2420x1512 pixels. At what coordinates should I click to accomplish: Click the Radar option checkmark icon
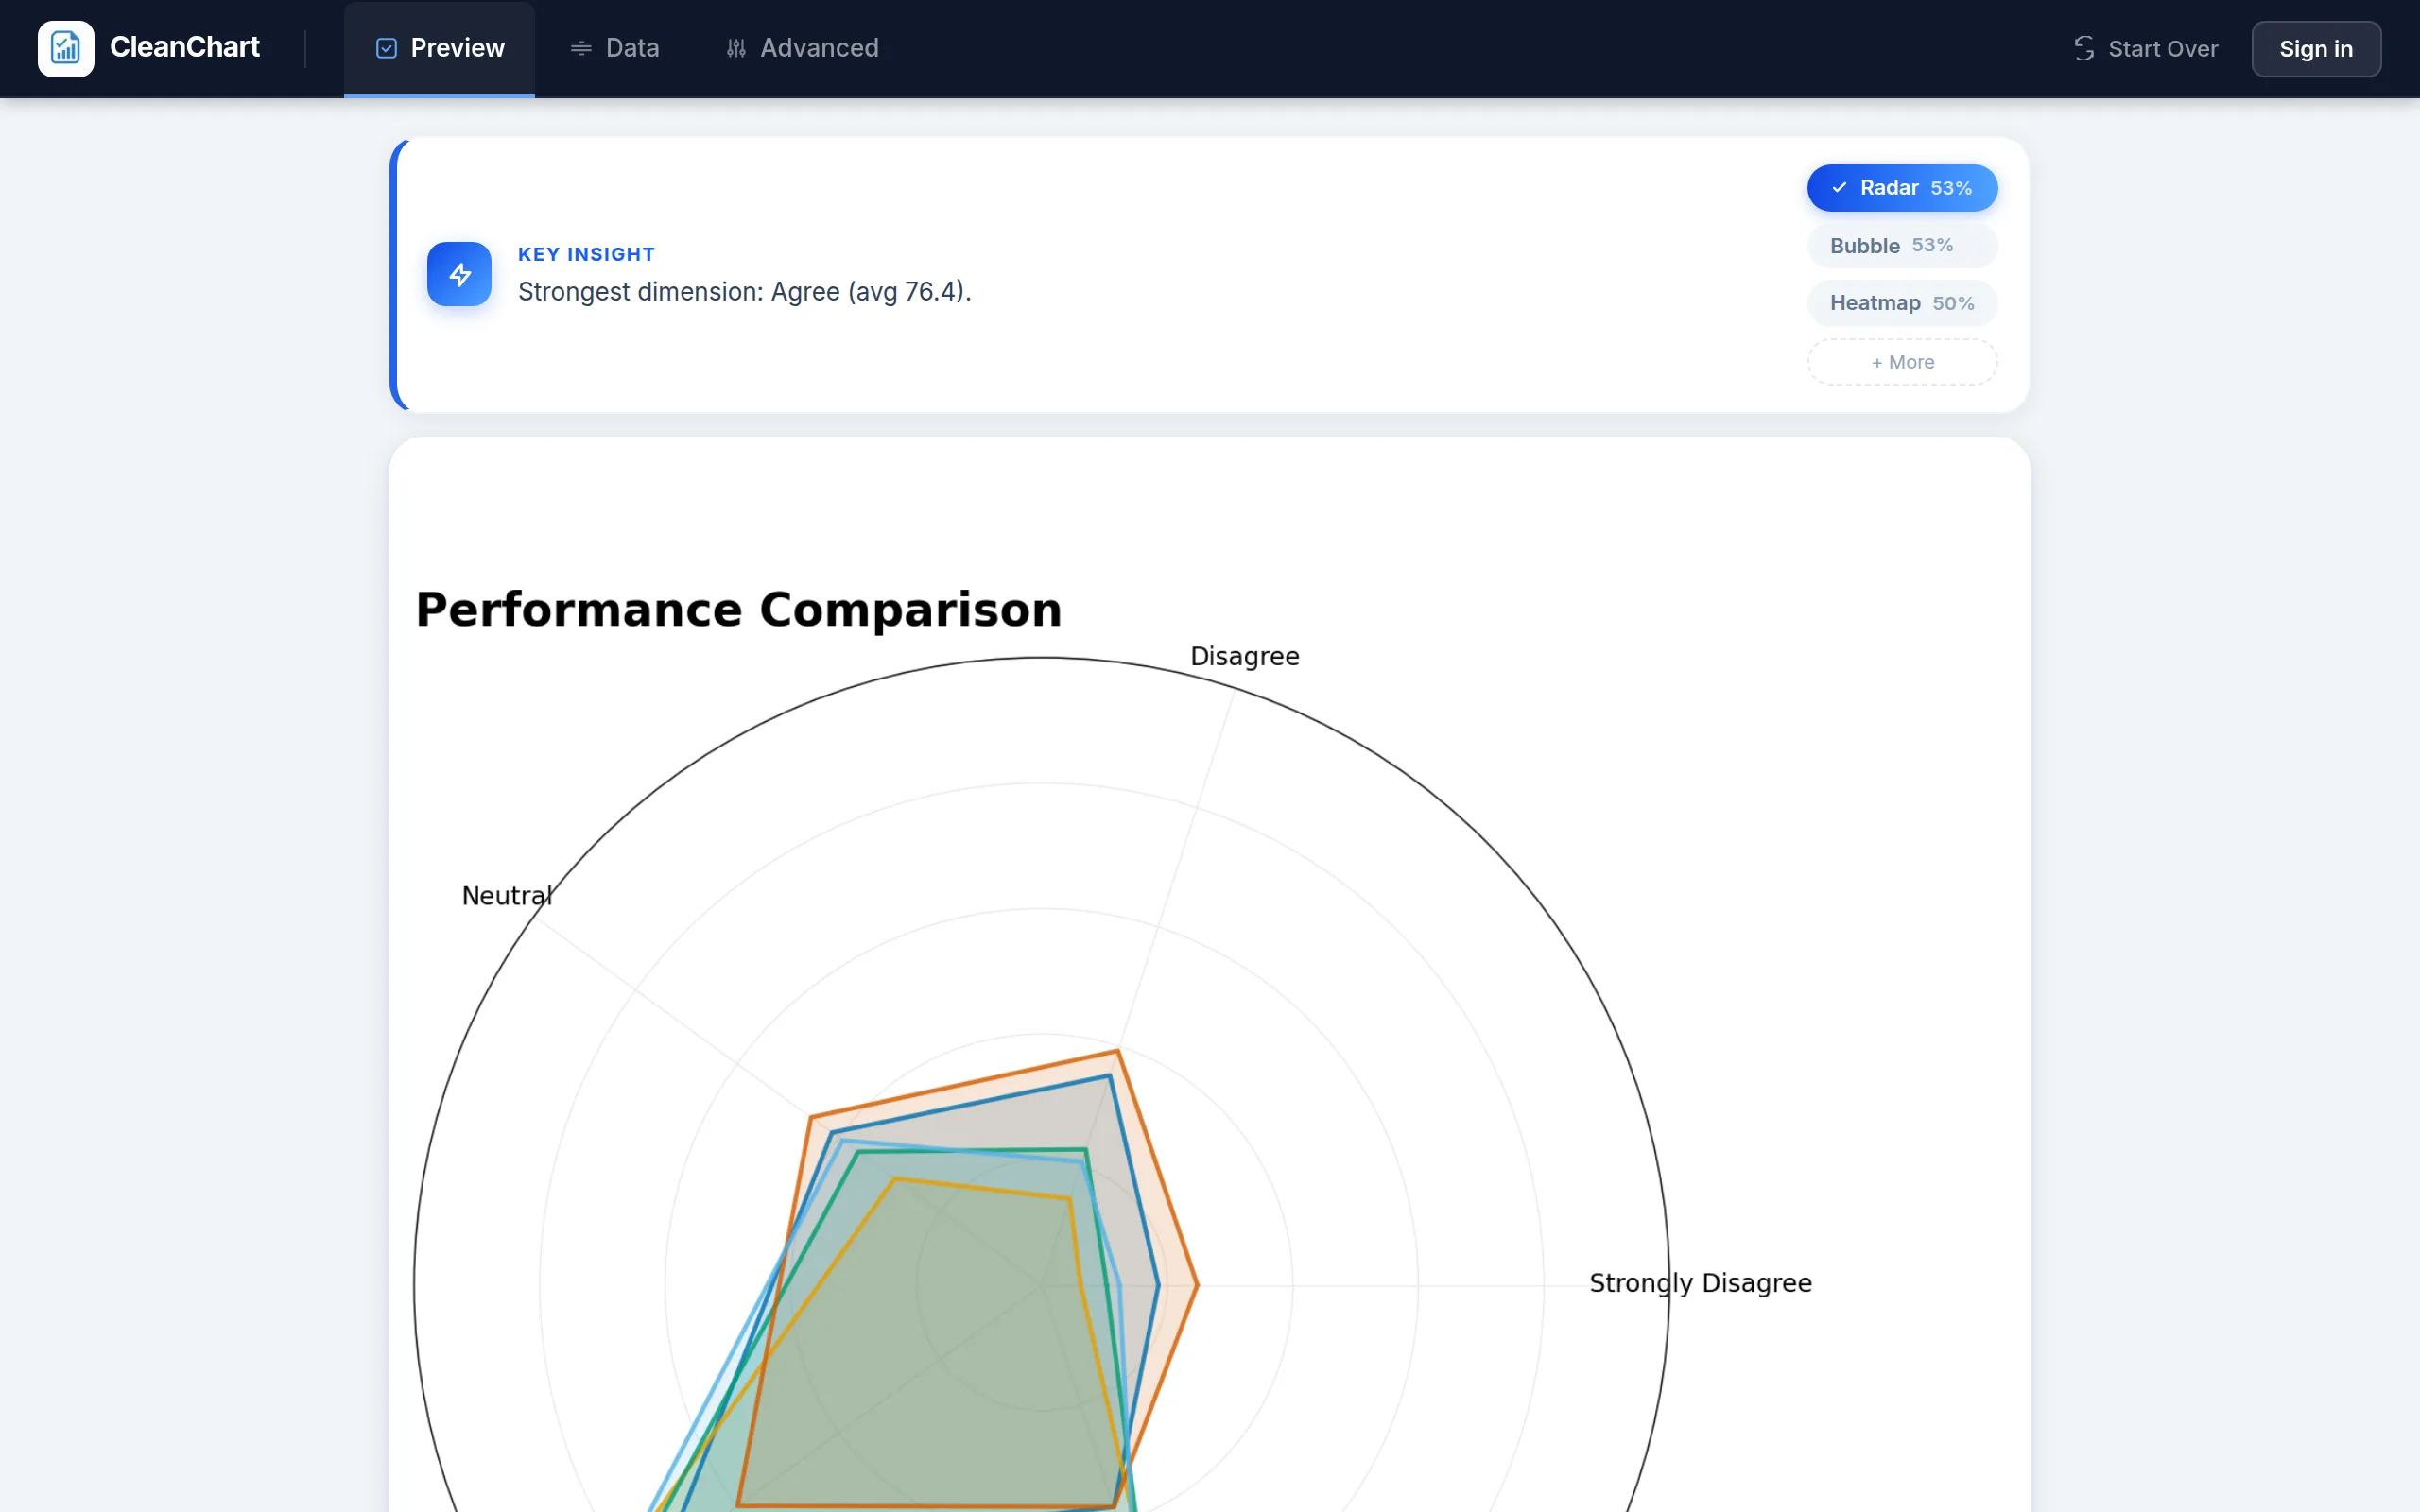tap(1839, 188)
